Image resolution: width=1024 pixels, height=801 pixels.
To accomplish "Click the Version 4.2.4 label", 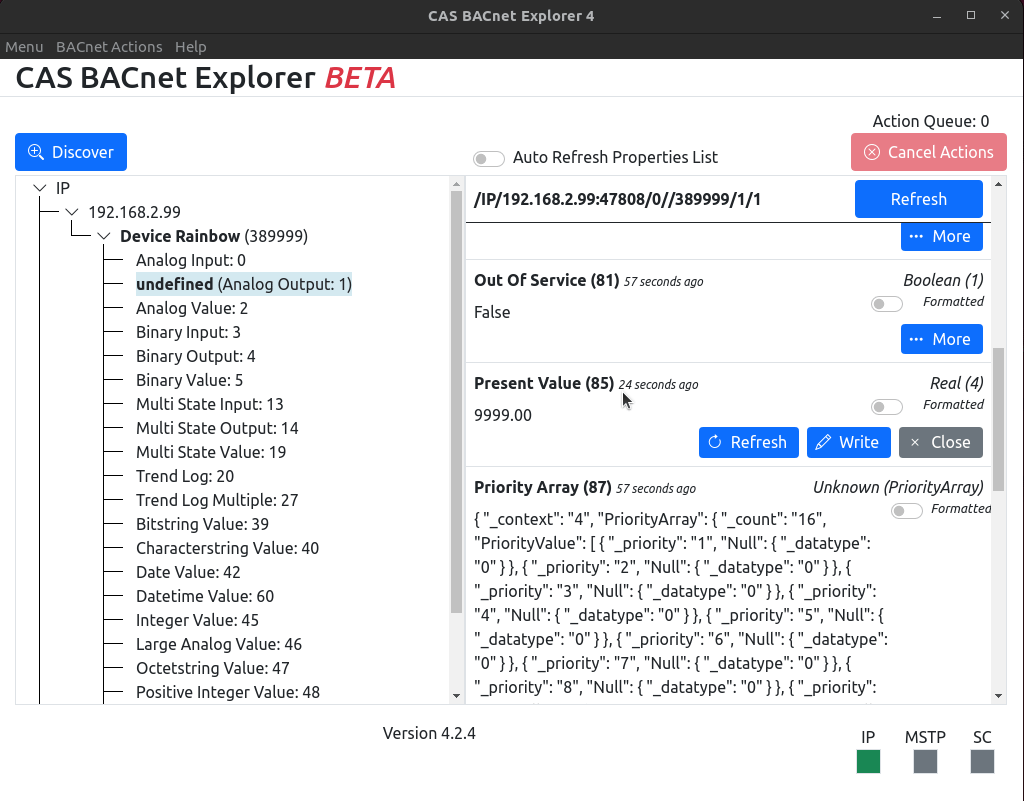I will [x=429, y=734].
